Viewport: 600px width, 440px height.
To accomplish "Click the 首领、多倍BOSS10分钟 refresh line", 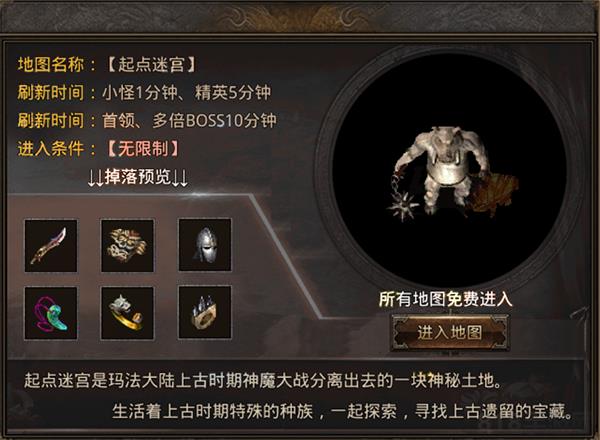I will tap(189, 121).
